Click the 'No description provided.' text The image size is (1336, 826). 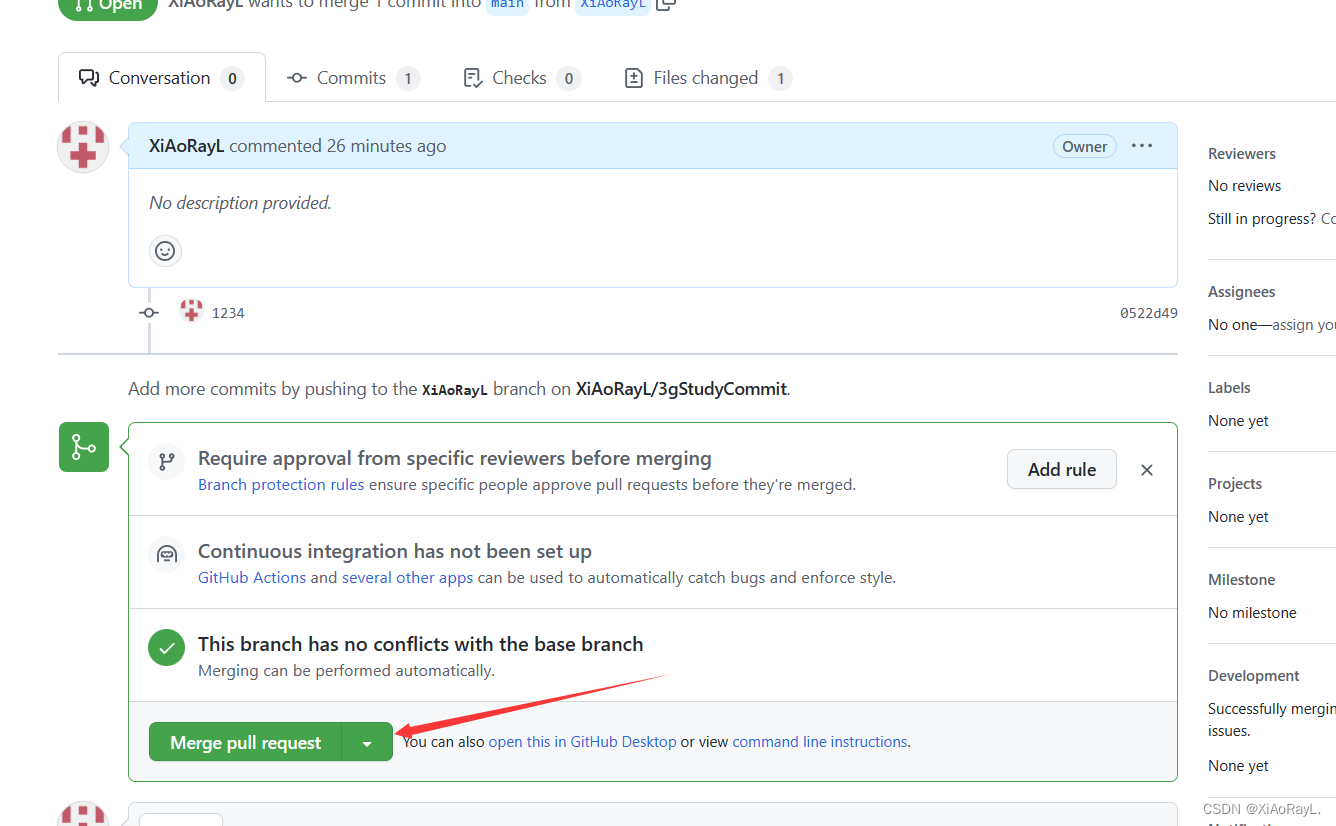click(x=240, y=203)
